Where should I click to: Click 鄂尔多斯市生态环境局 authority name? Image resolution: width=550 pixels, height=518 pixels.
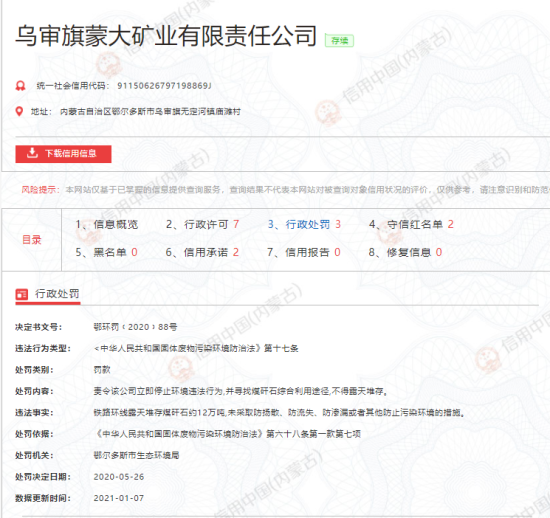point(136,456)
